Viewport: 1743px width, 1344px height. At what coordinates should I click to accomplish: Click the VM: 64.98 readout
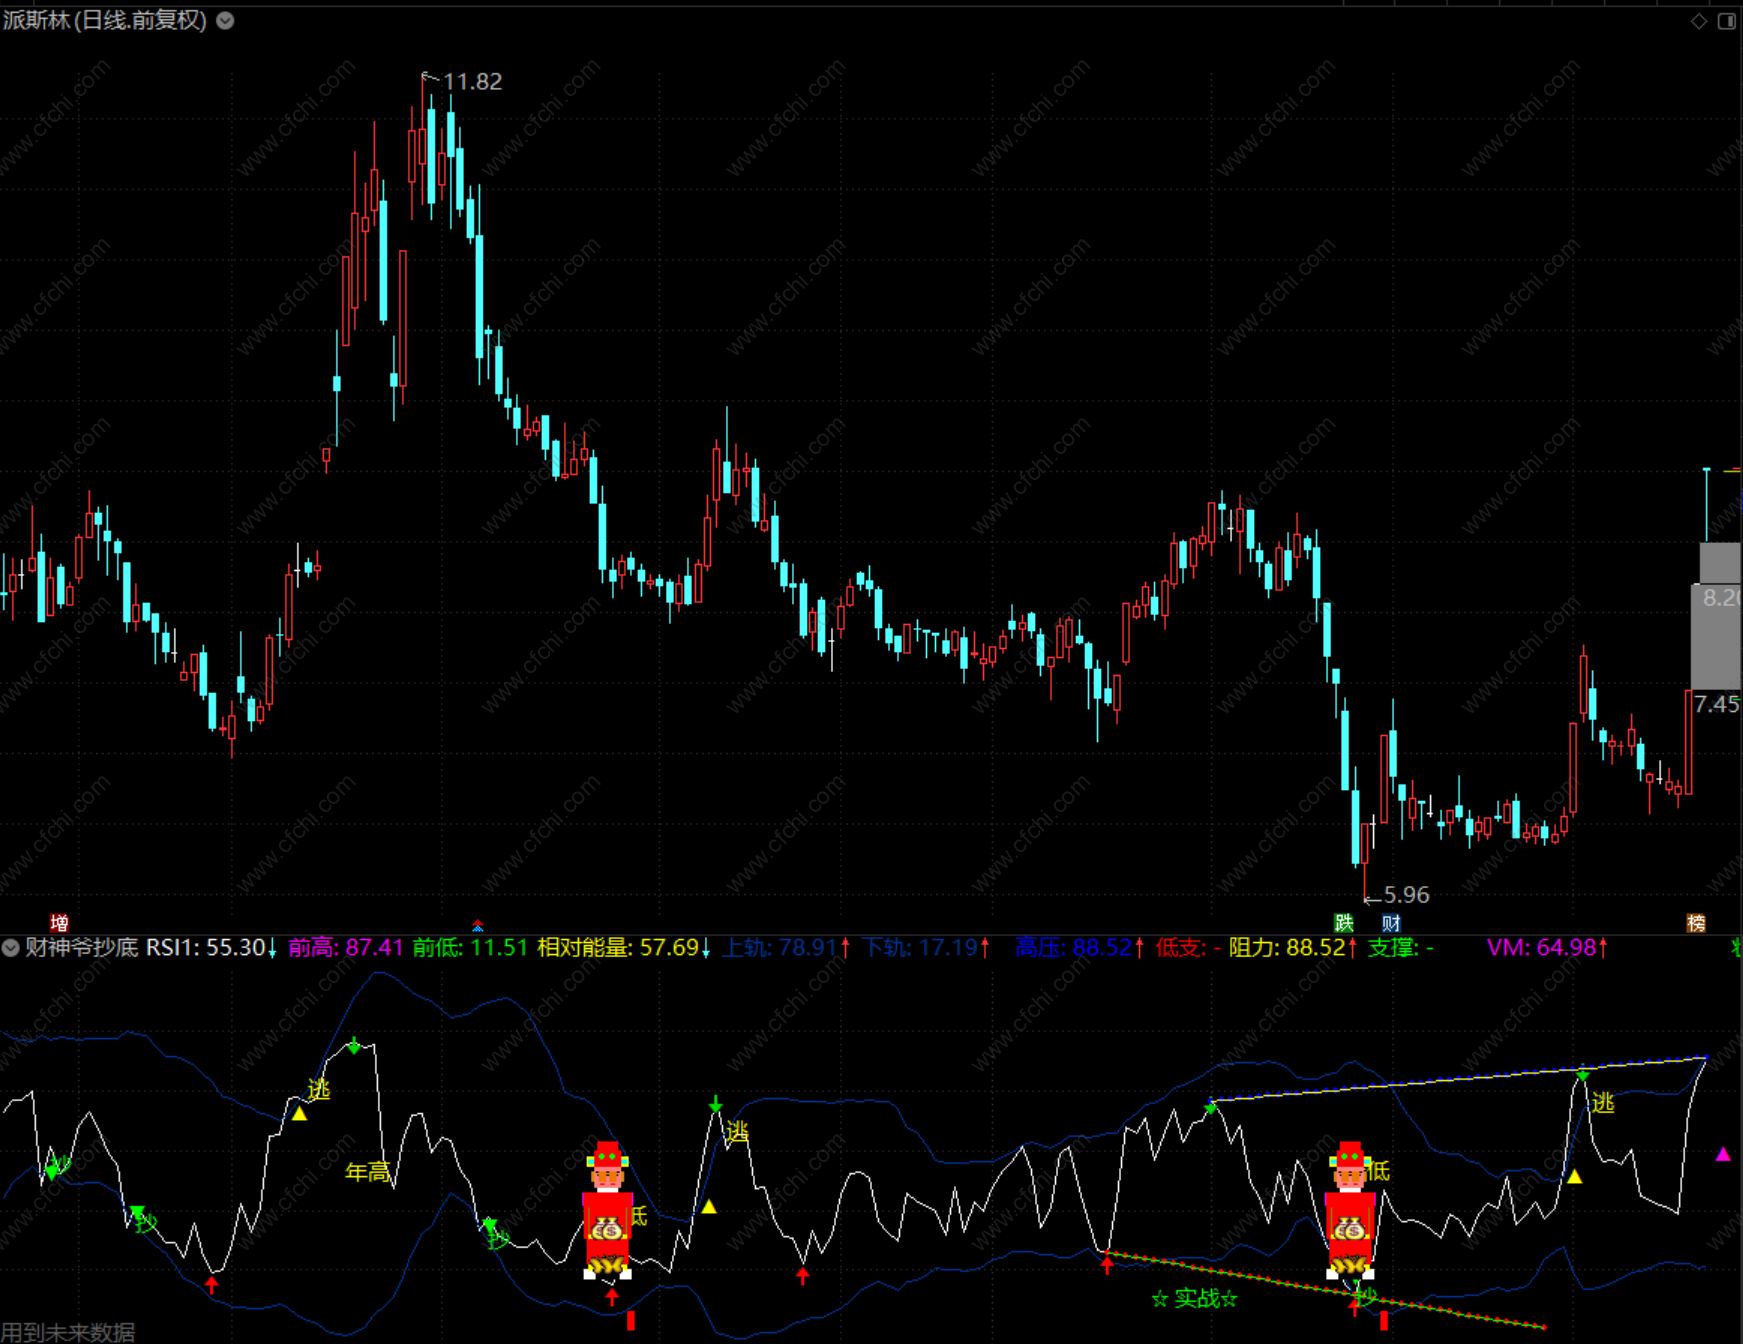1547,947
